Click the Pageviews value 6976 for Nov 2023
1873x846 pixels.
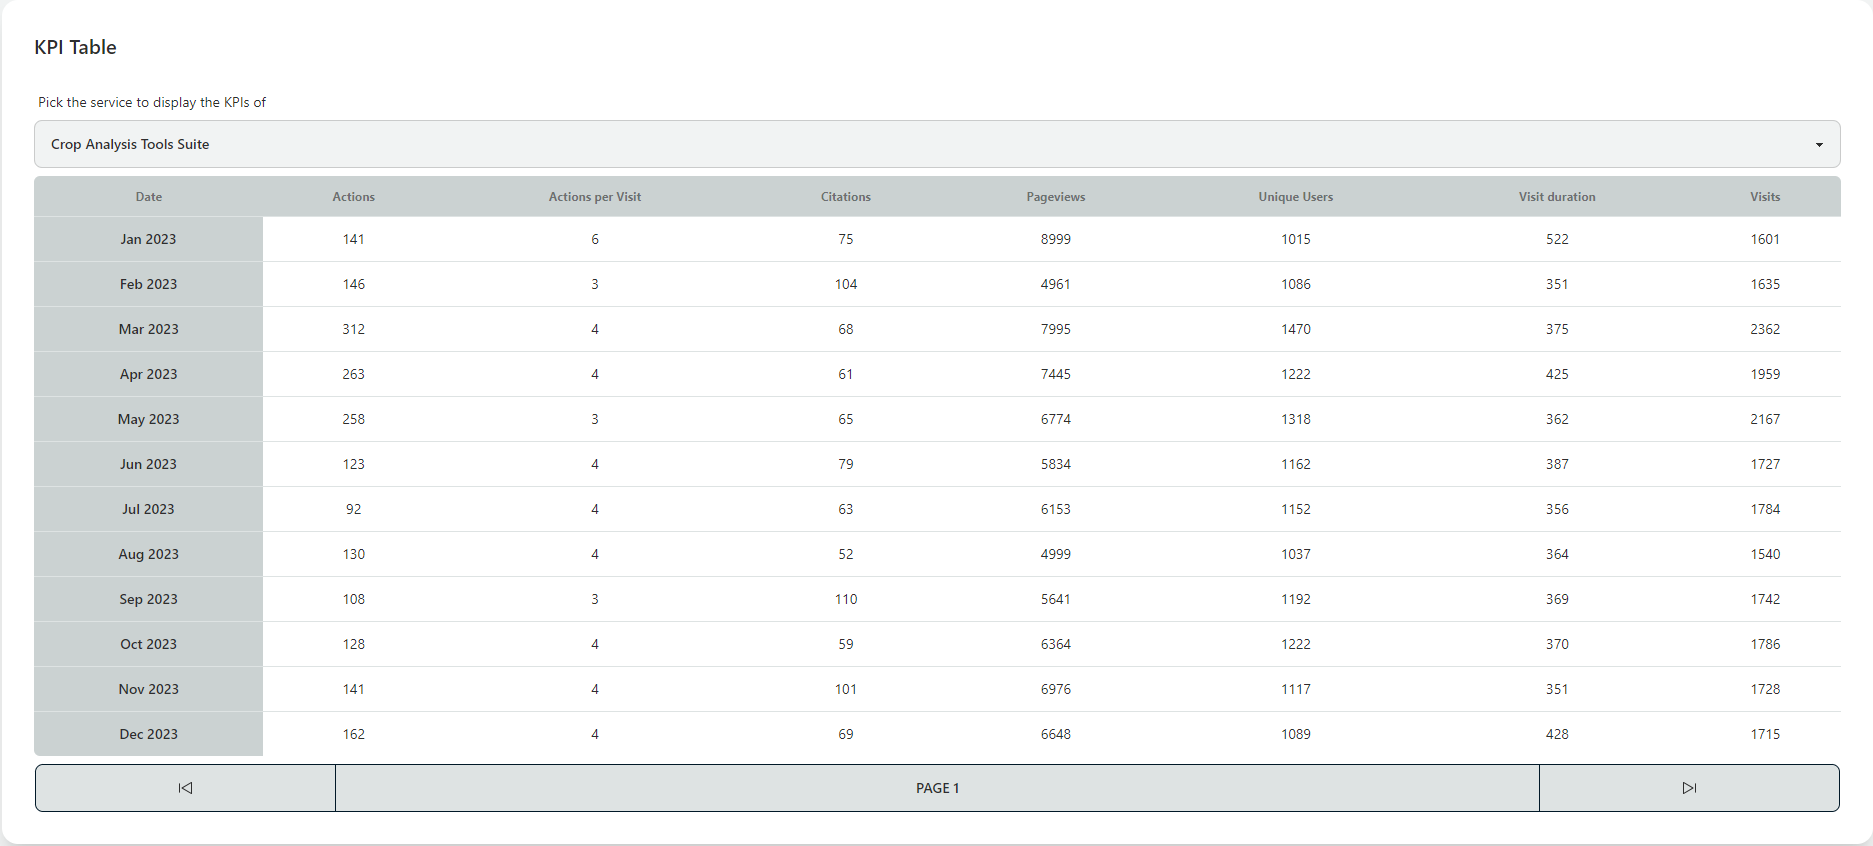tap(1056, 689)
